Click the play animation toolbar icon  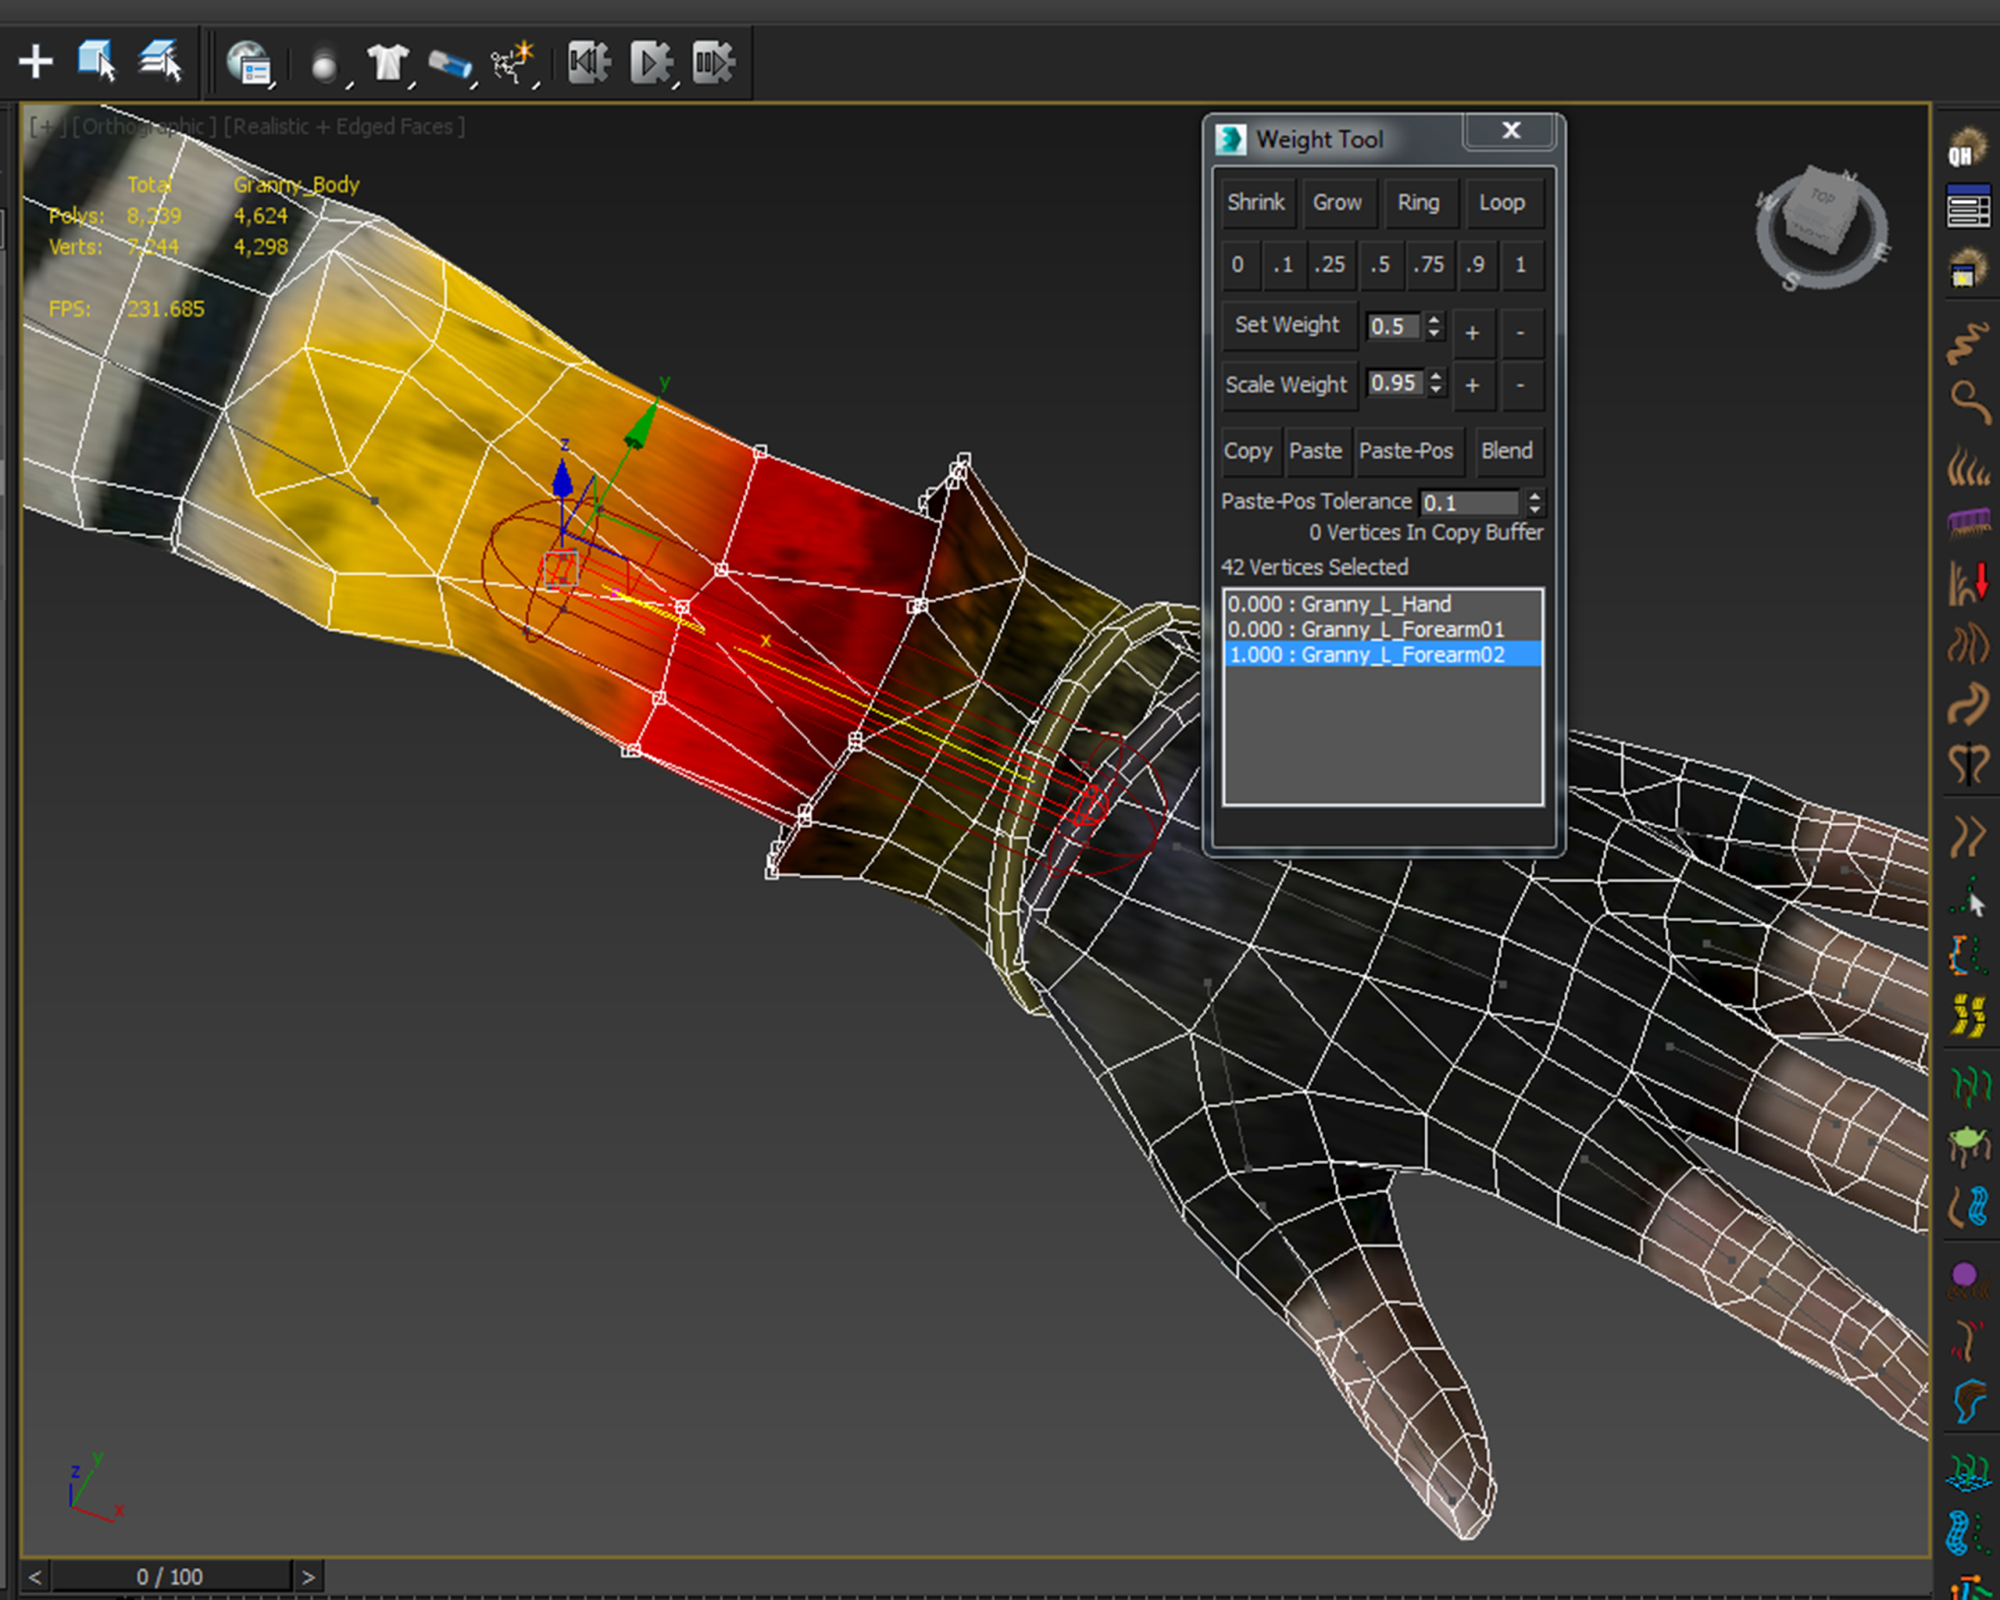tap(651, 63)
